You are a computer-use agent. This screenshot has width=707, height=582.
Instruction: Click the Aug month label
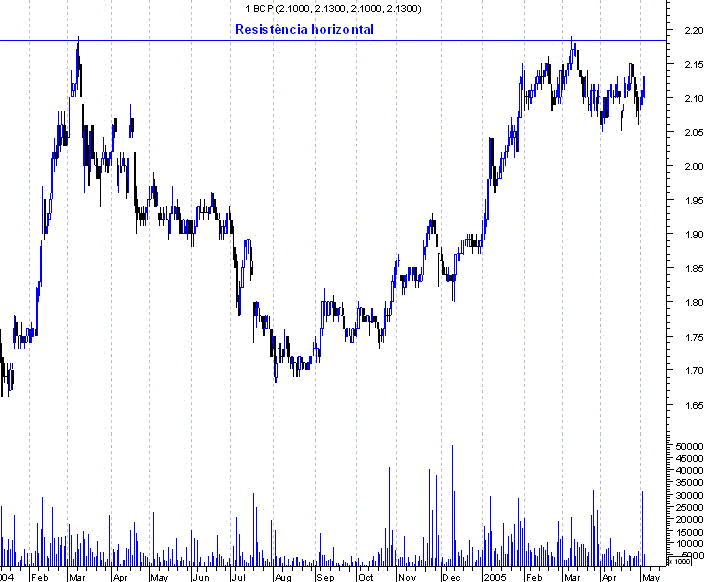[x=283, y=577]
